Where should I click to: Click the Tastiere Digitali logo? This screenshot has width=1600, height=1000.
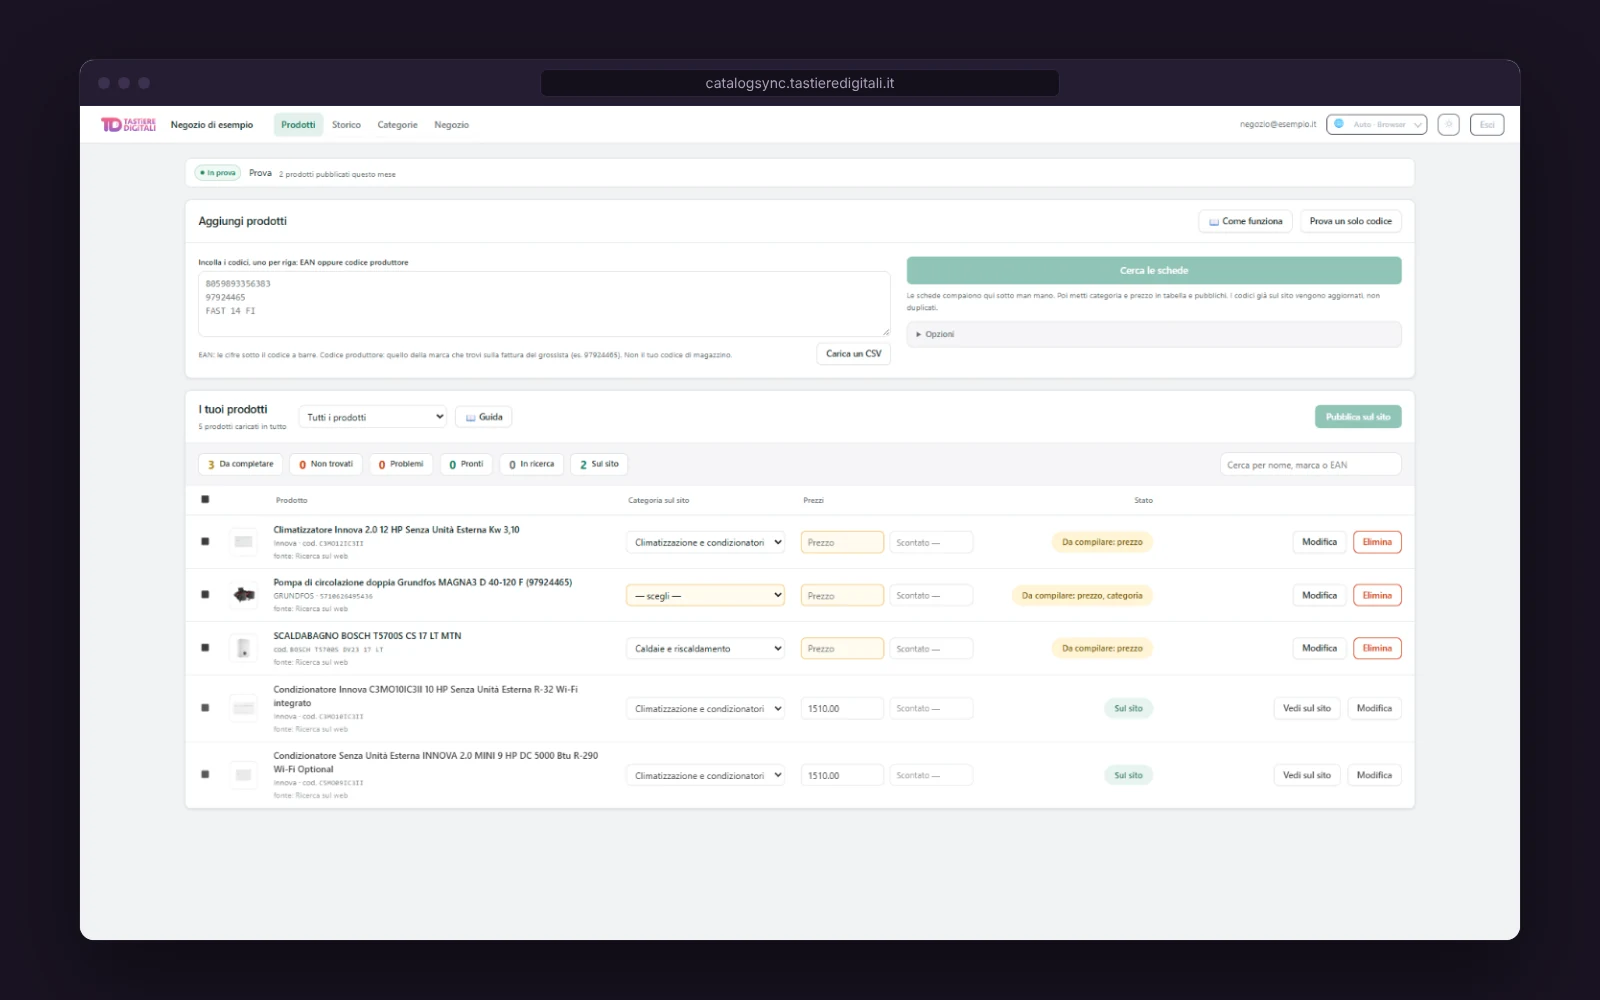[128, 125]
